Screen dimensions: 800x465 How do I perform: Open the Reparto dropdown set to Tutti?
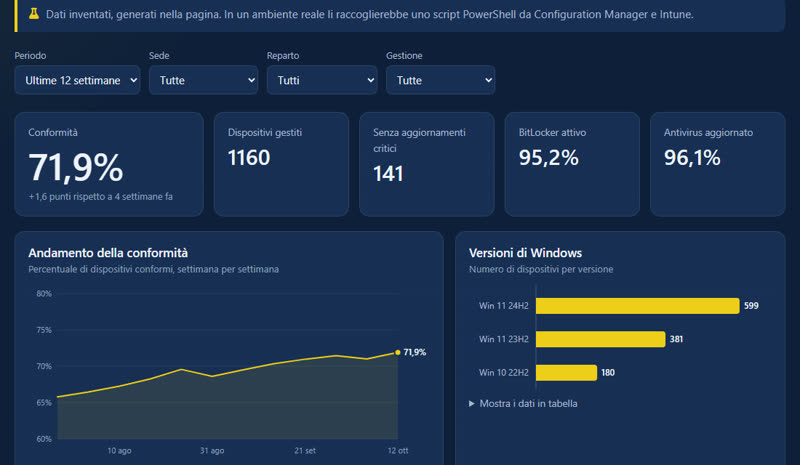[322, 80]
